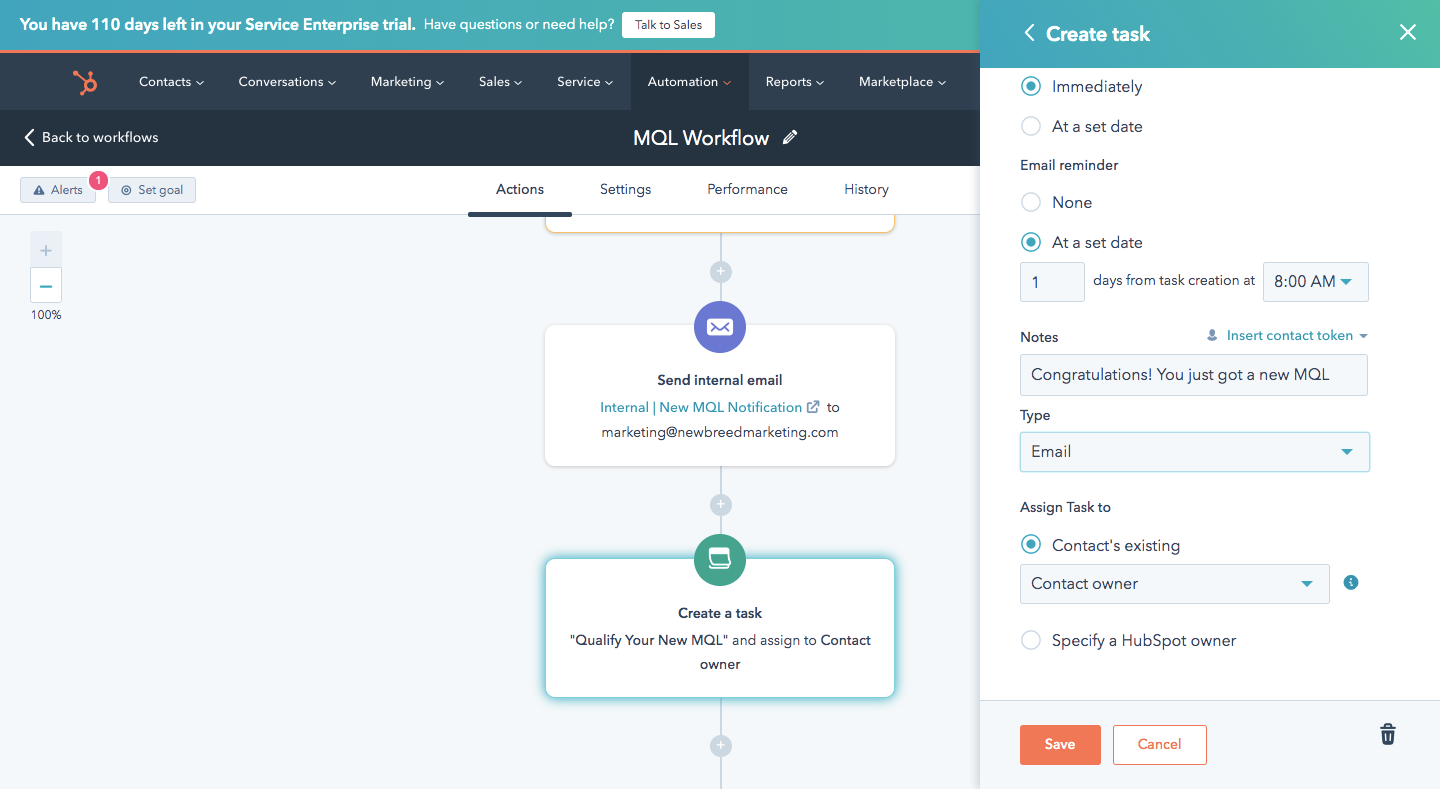Click the zoom out minus button

[x=46, y=286]
